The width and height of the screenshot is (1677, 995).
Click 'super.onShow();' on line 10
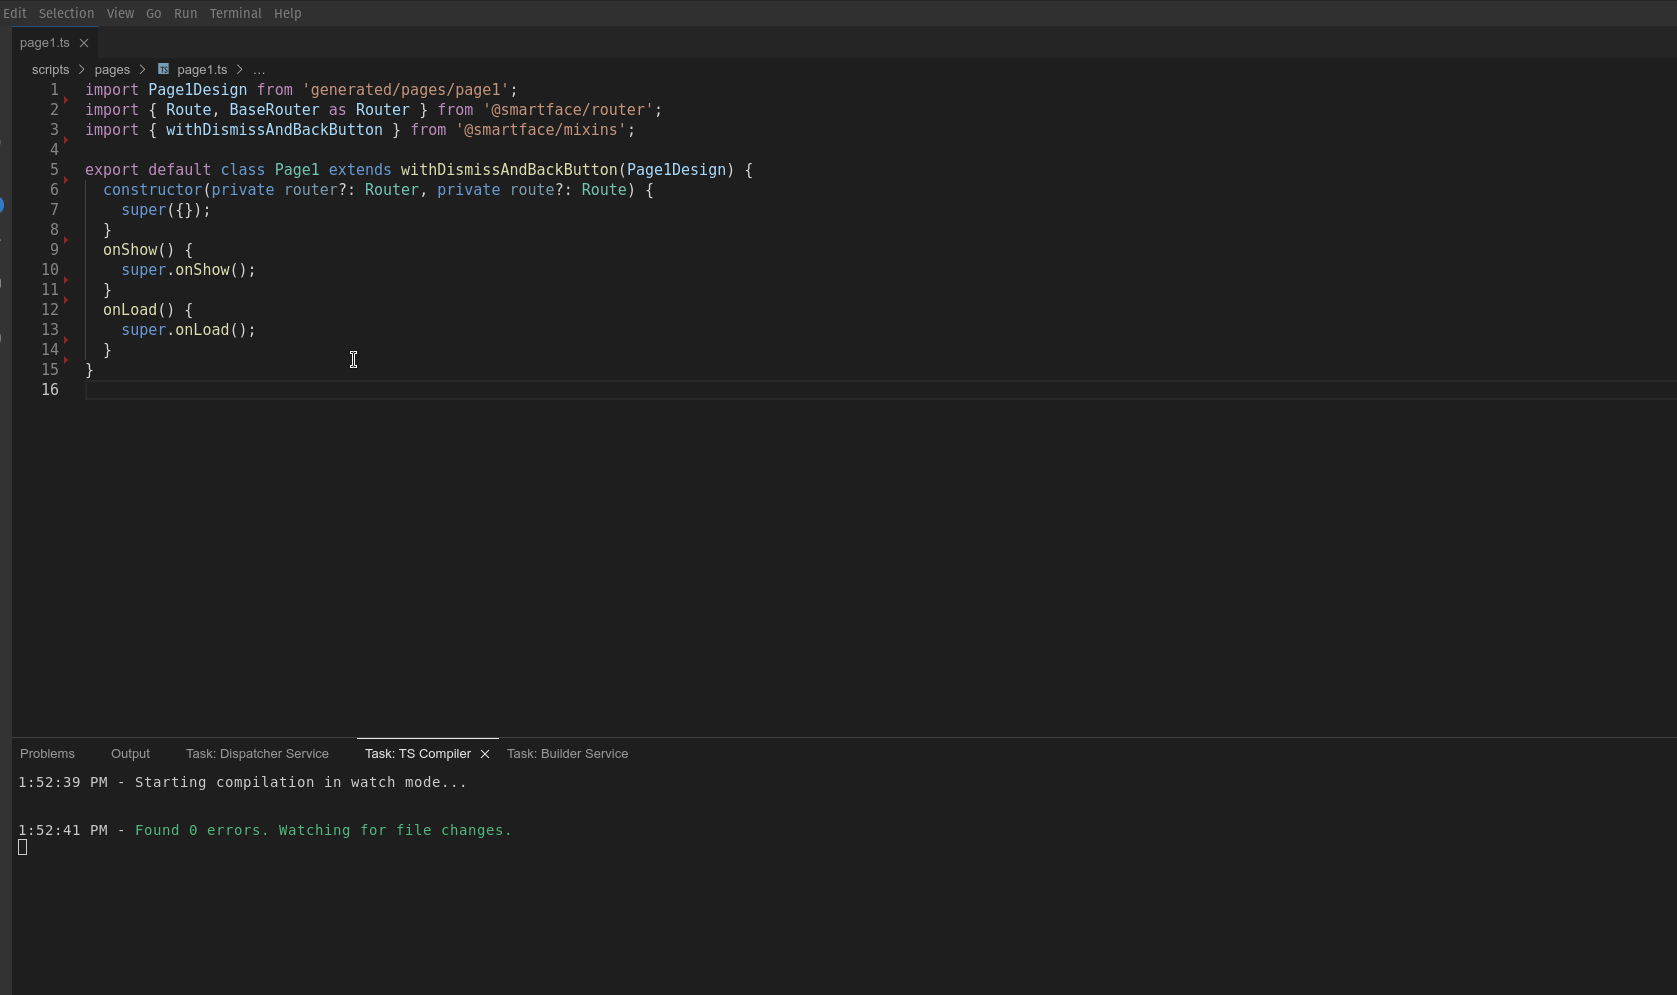pos(188,270)
